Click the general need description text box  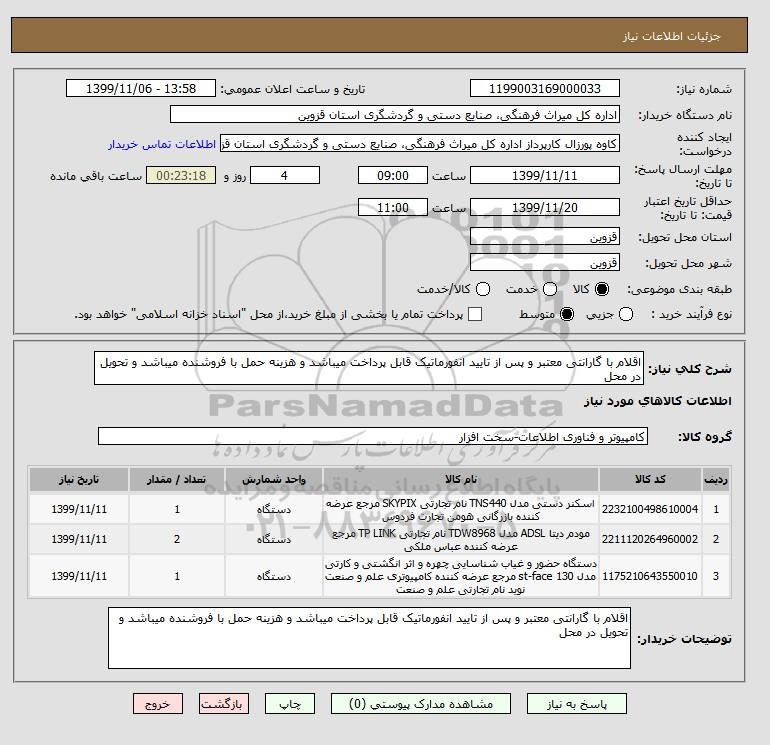pos(369,368)
